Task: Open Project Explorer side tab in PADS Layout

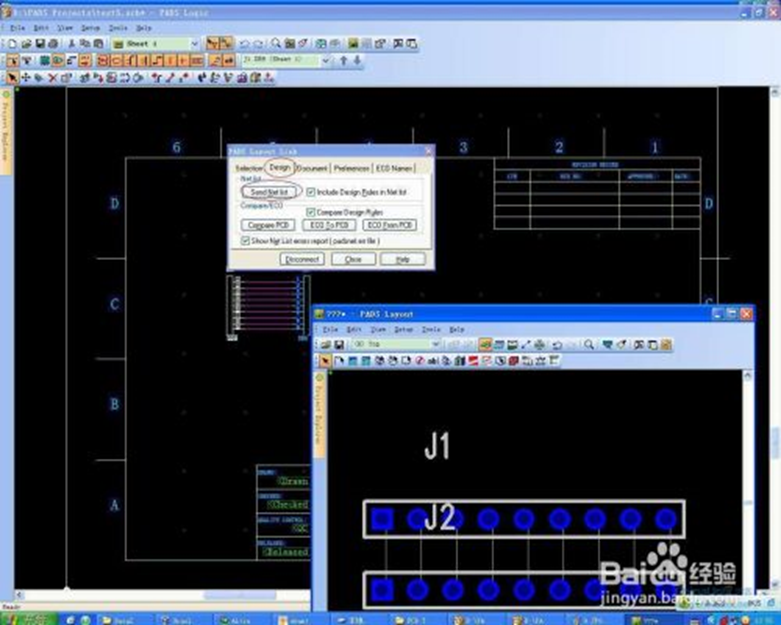Action: (320, 416)
